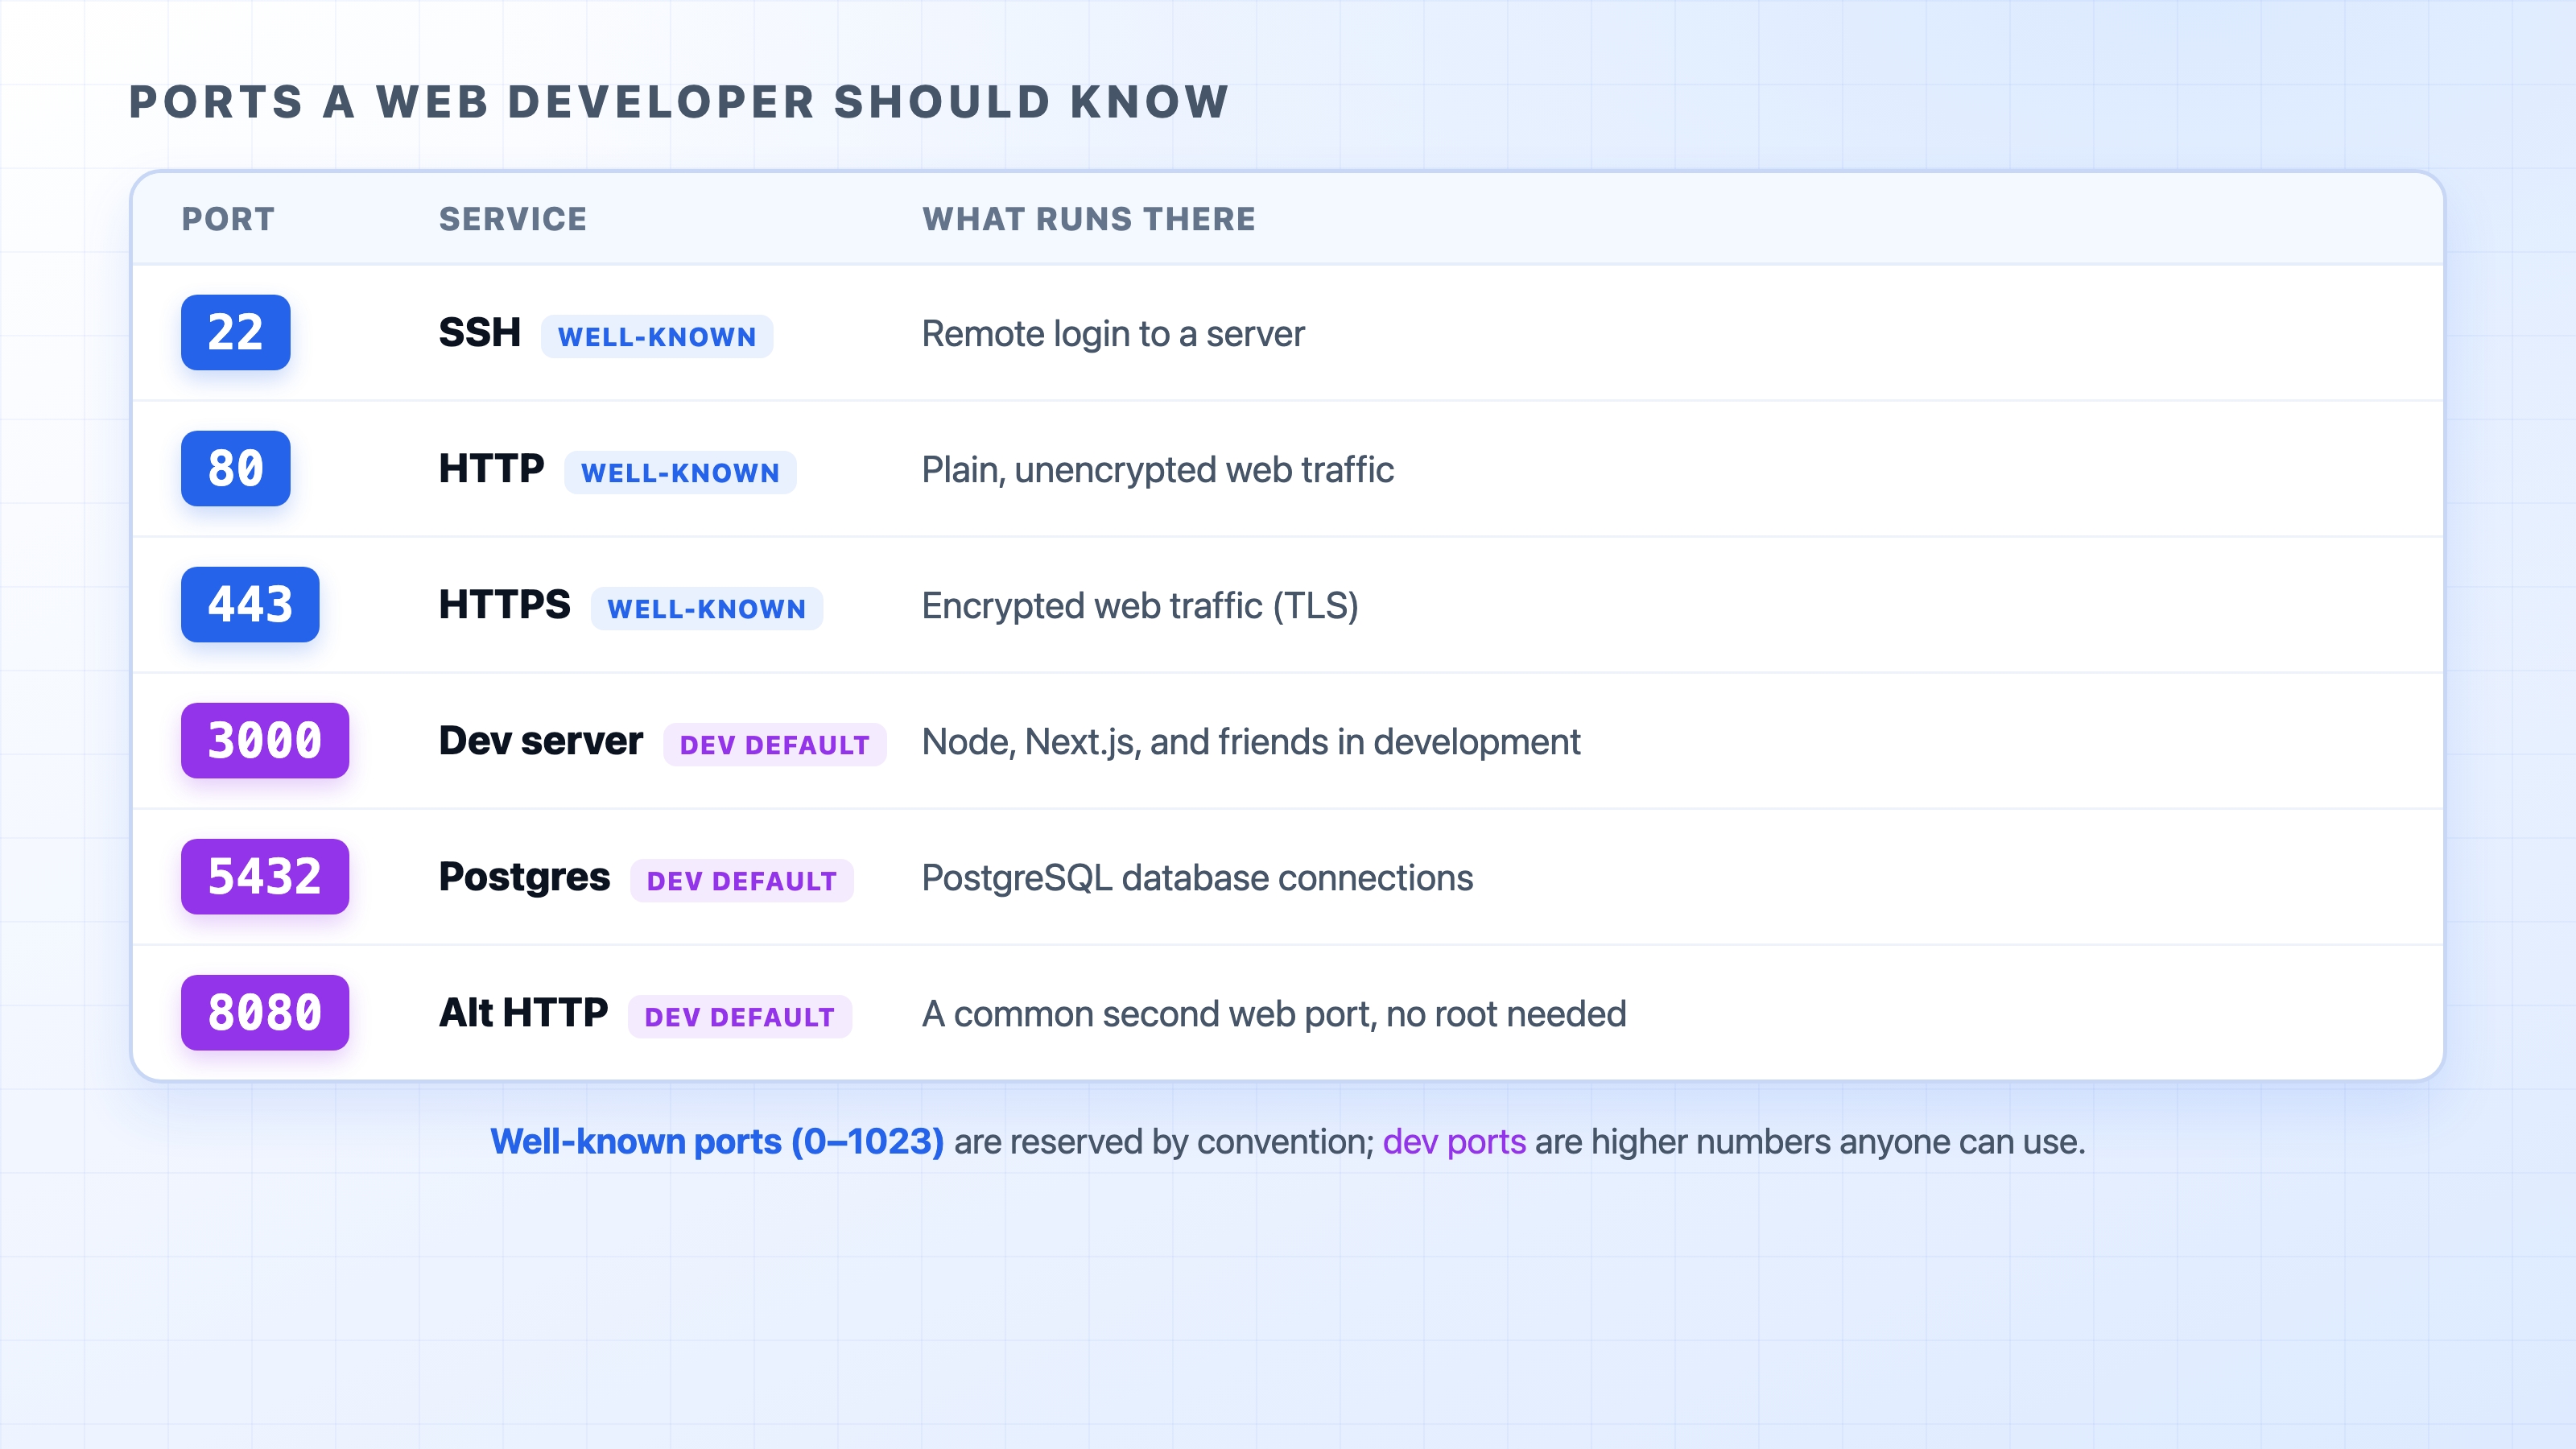
Task: Click "Encrypted web traffic (TLS)" description
Action: [x=1140, y=606]
